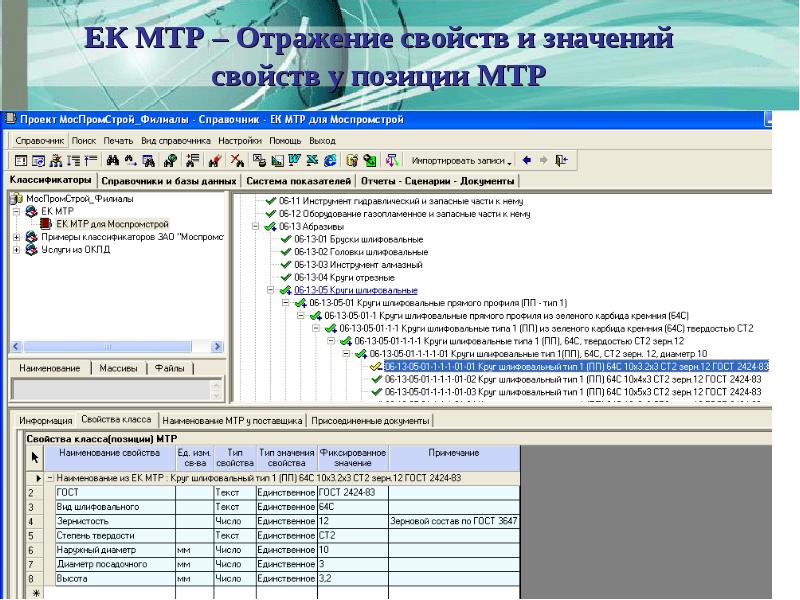The image size is (800, 600).
Task: Collapse the 06-13 Абразивы tree node
Action: click(x=255, y=227)
